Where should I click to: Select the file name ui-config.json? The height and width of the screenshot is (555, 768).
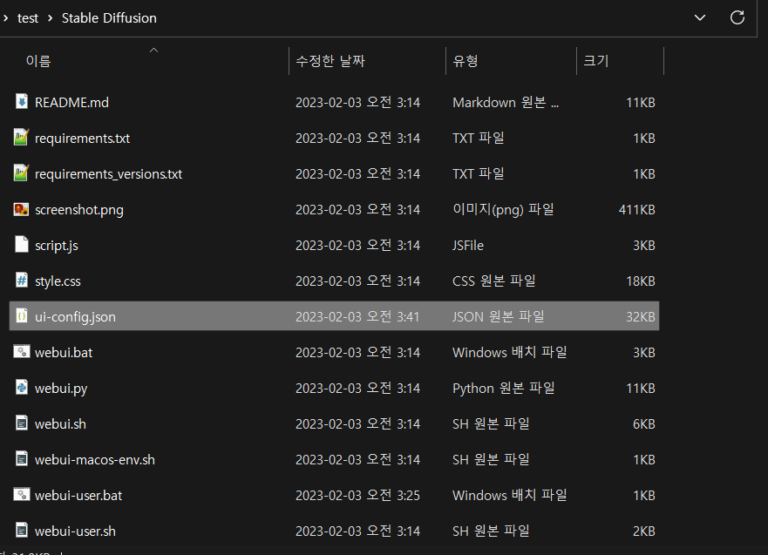pyautogui.click(x=75, y=317)
